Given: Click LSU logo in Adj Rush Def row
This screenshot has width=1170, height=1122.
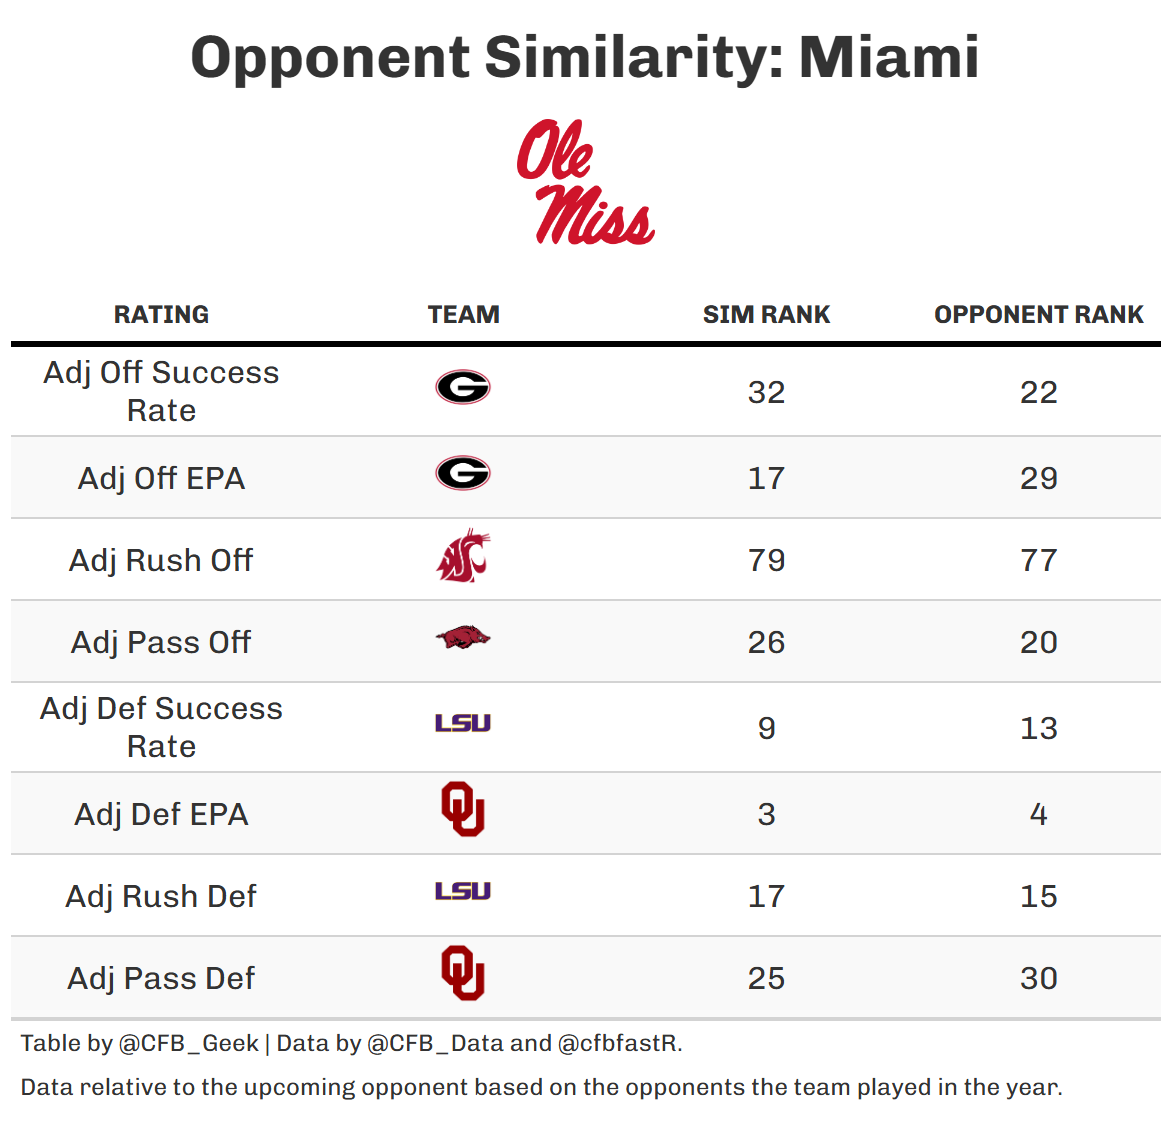Looking at the screenshot, I should click(x=463, y=891).
